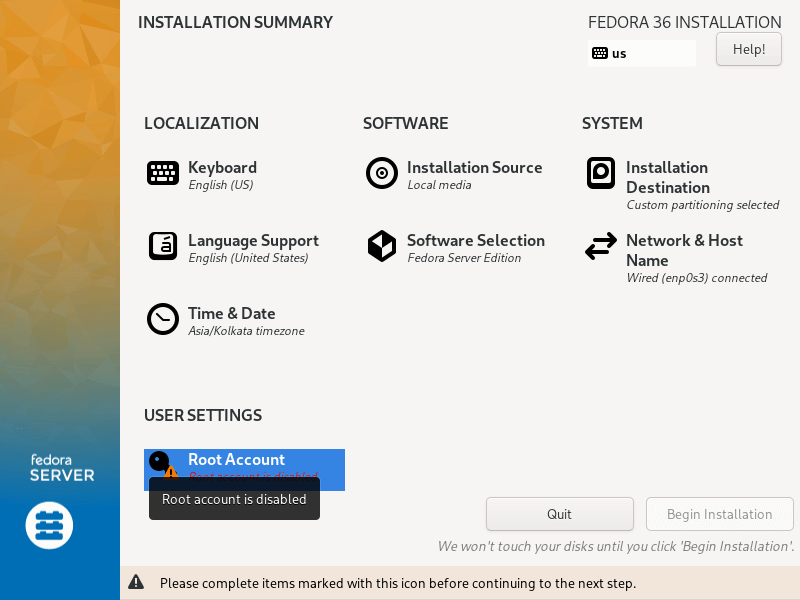Image resolution: width=800 pixels, height=600 pixels.
Task: Click the us keyboard layout indicator
Action: (x=641, y=53)
